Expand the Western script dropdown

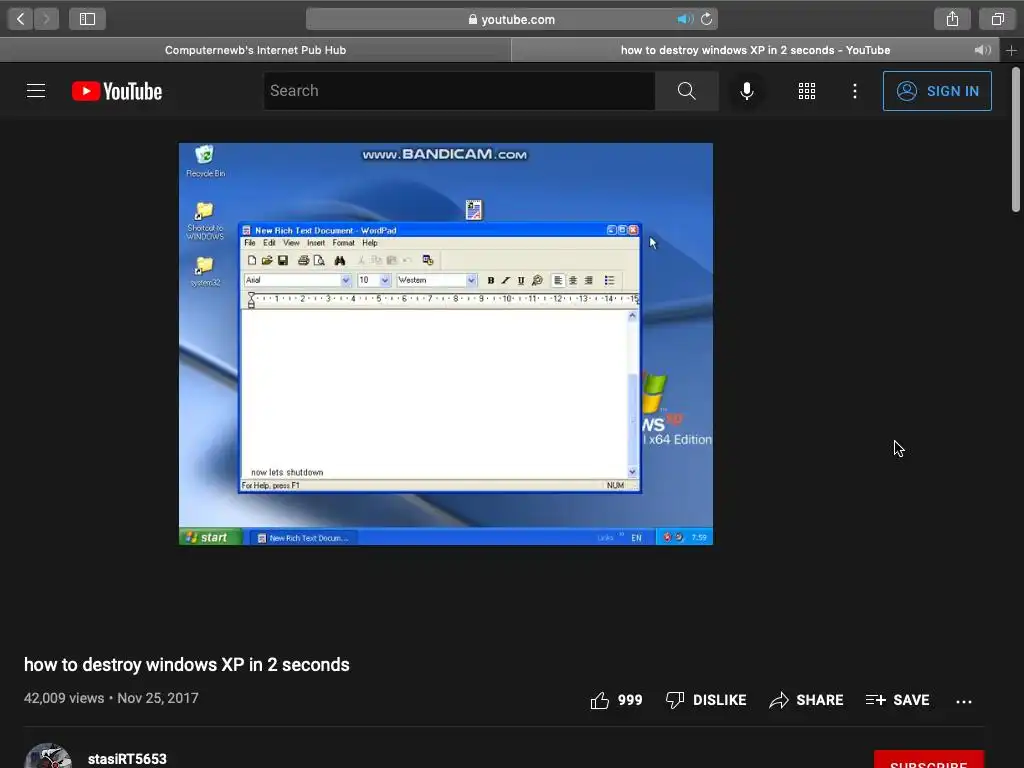pyautogui.click(x=471, y=280)
